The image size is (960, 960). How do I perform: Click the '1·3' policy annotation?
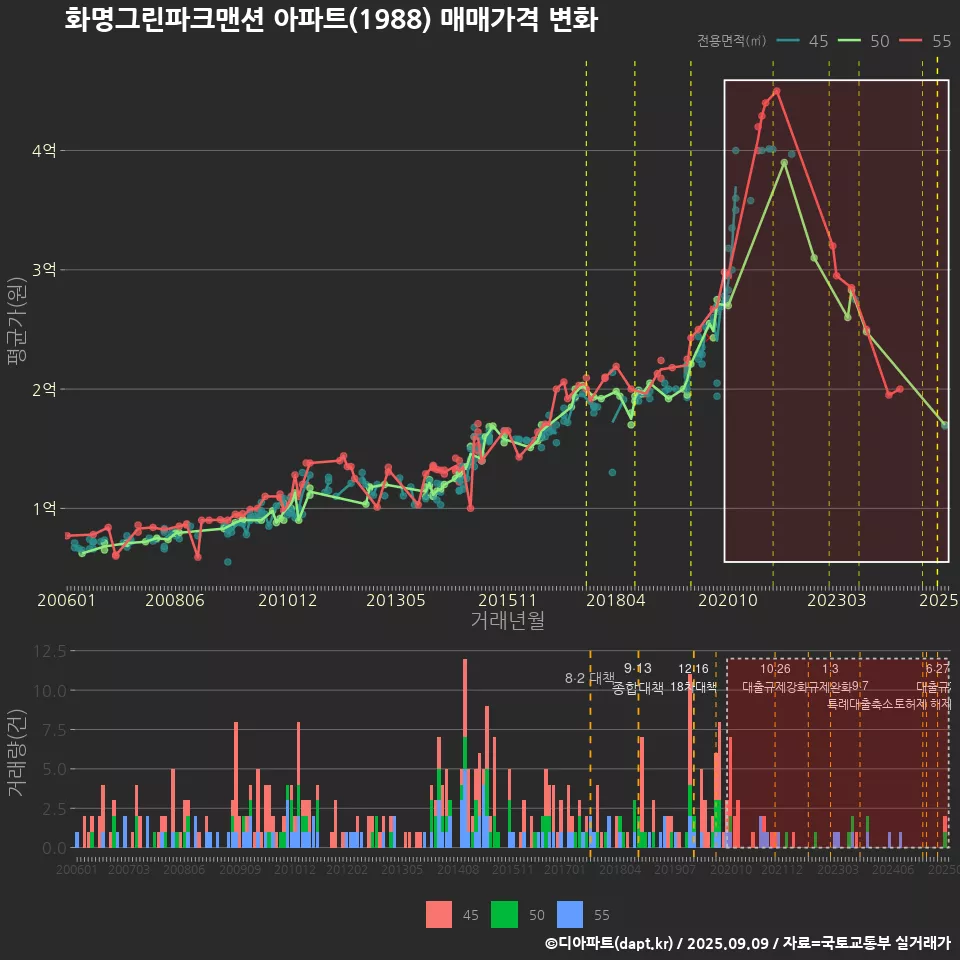click(x=830, y=669)
